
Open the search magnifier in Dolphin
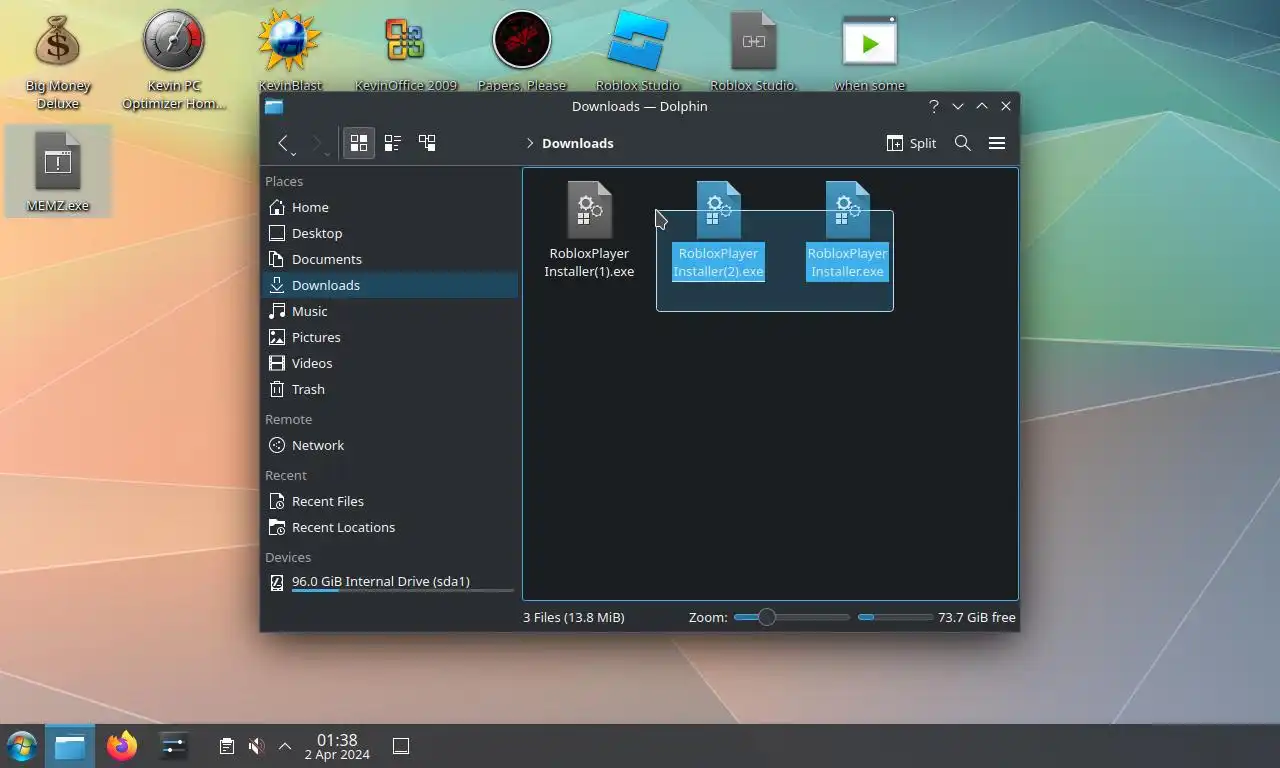click(x=963, y=143)
